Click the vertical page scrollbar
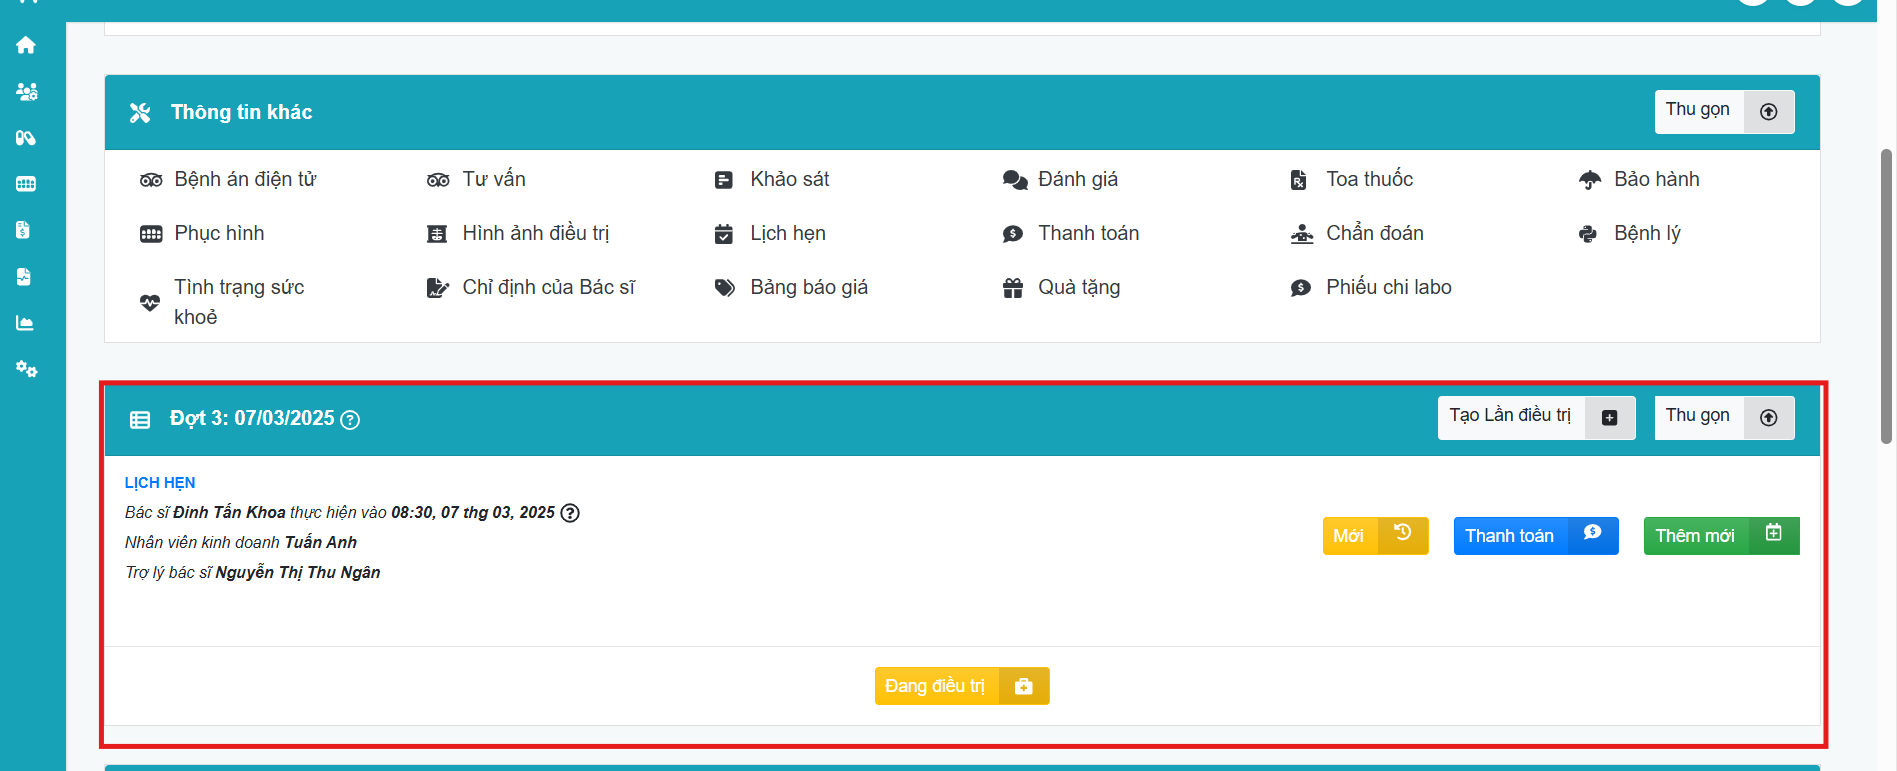Image resolution: width=1897 pixels, height=771 pixels. 1886,300
